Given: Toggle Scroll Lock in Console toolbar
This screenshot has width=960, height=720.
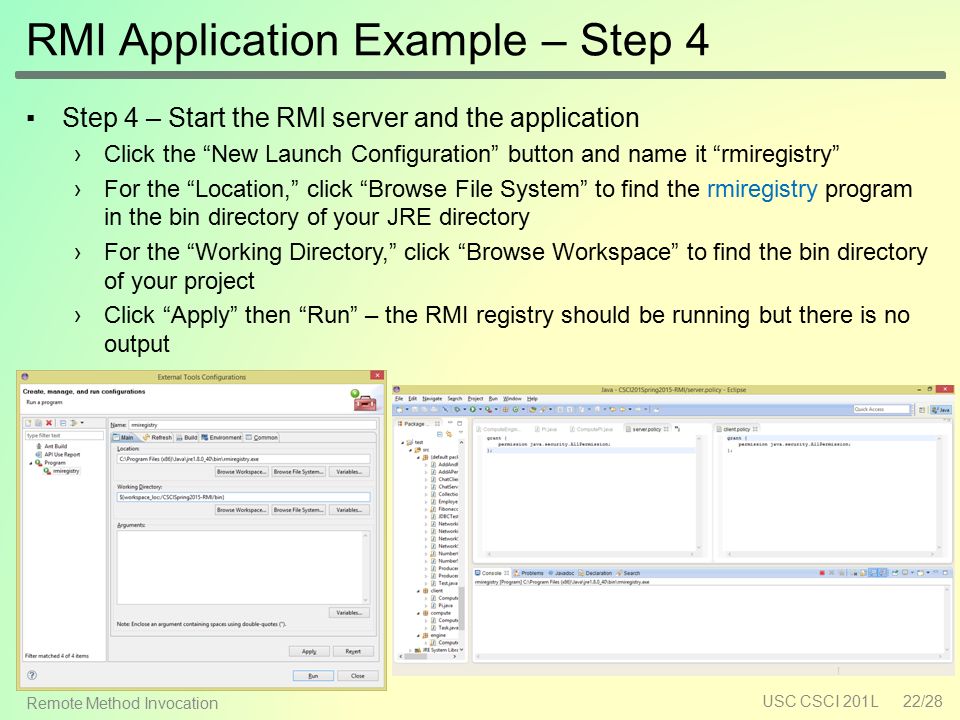Looking at the screenshot, I should point(863,573).
